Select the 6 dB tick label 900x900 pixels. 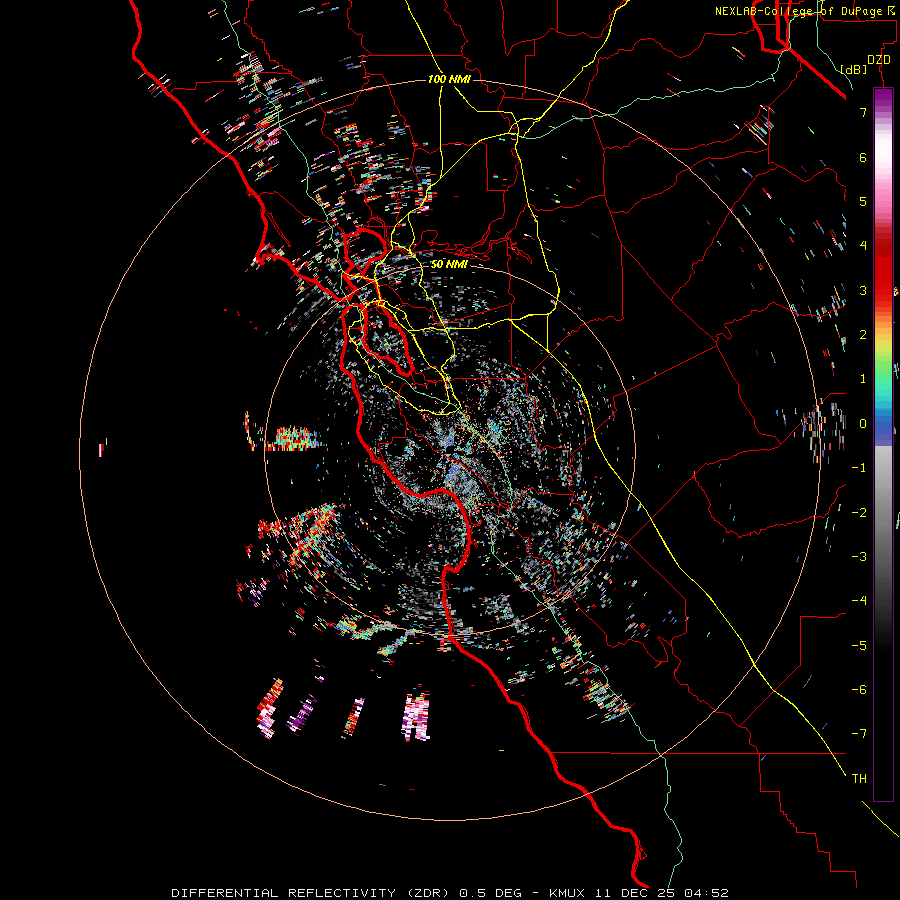coord(863,157)
